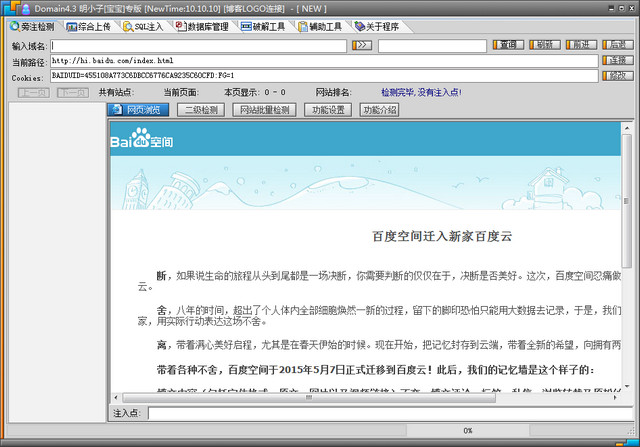
Task: Click the 后退 button
Action: 618,44
